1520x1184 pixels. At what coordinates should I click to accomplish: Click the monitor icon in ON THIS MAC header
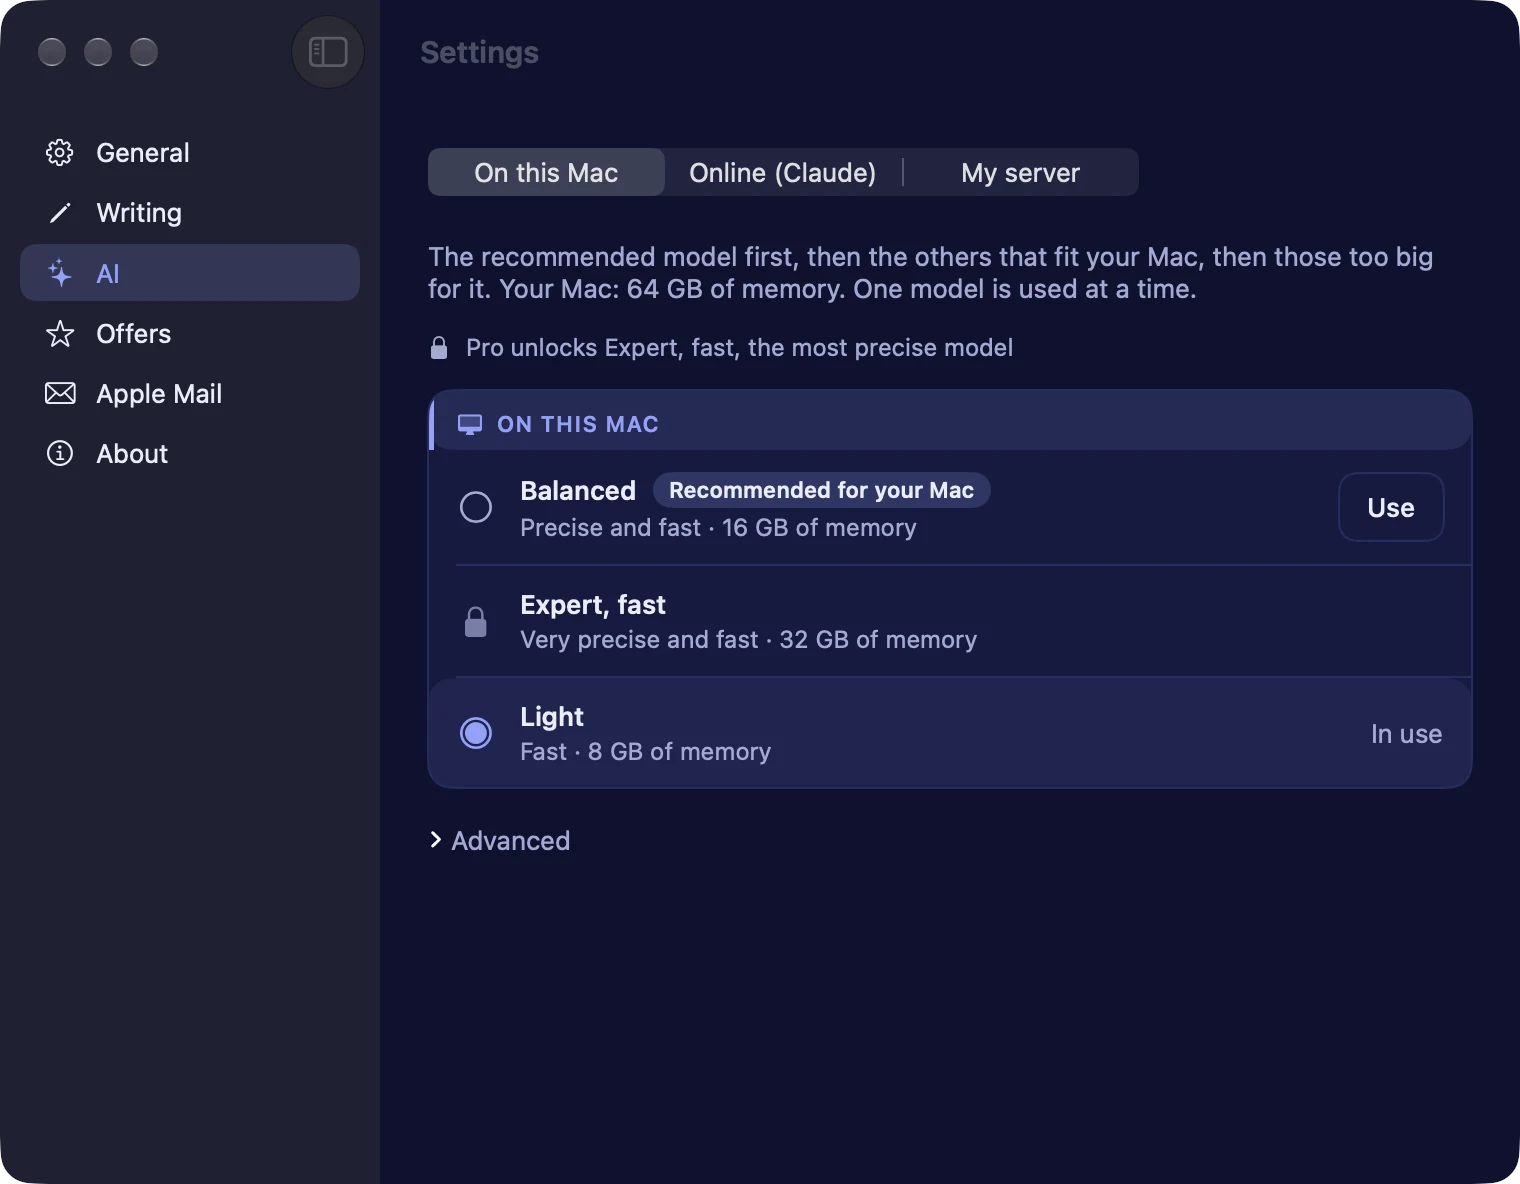470,424
